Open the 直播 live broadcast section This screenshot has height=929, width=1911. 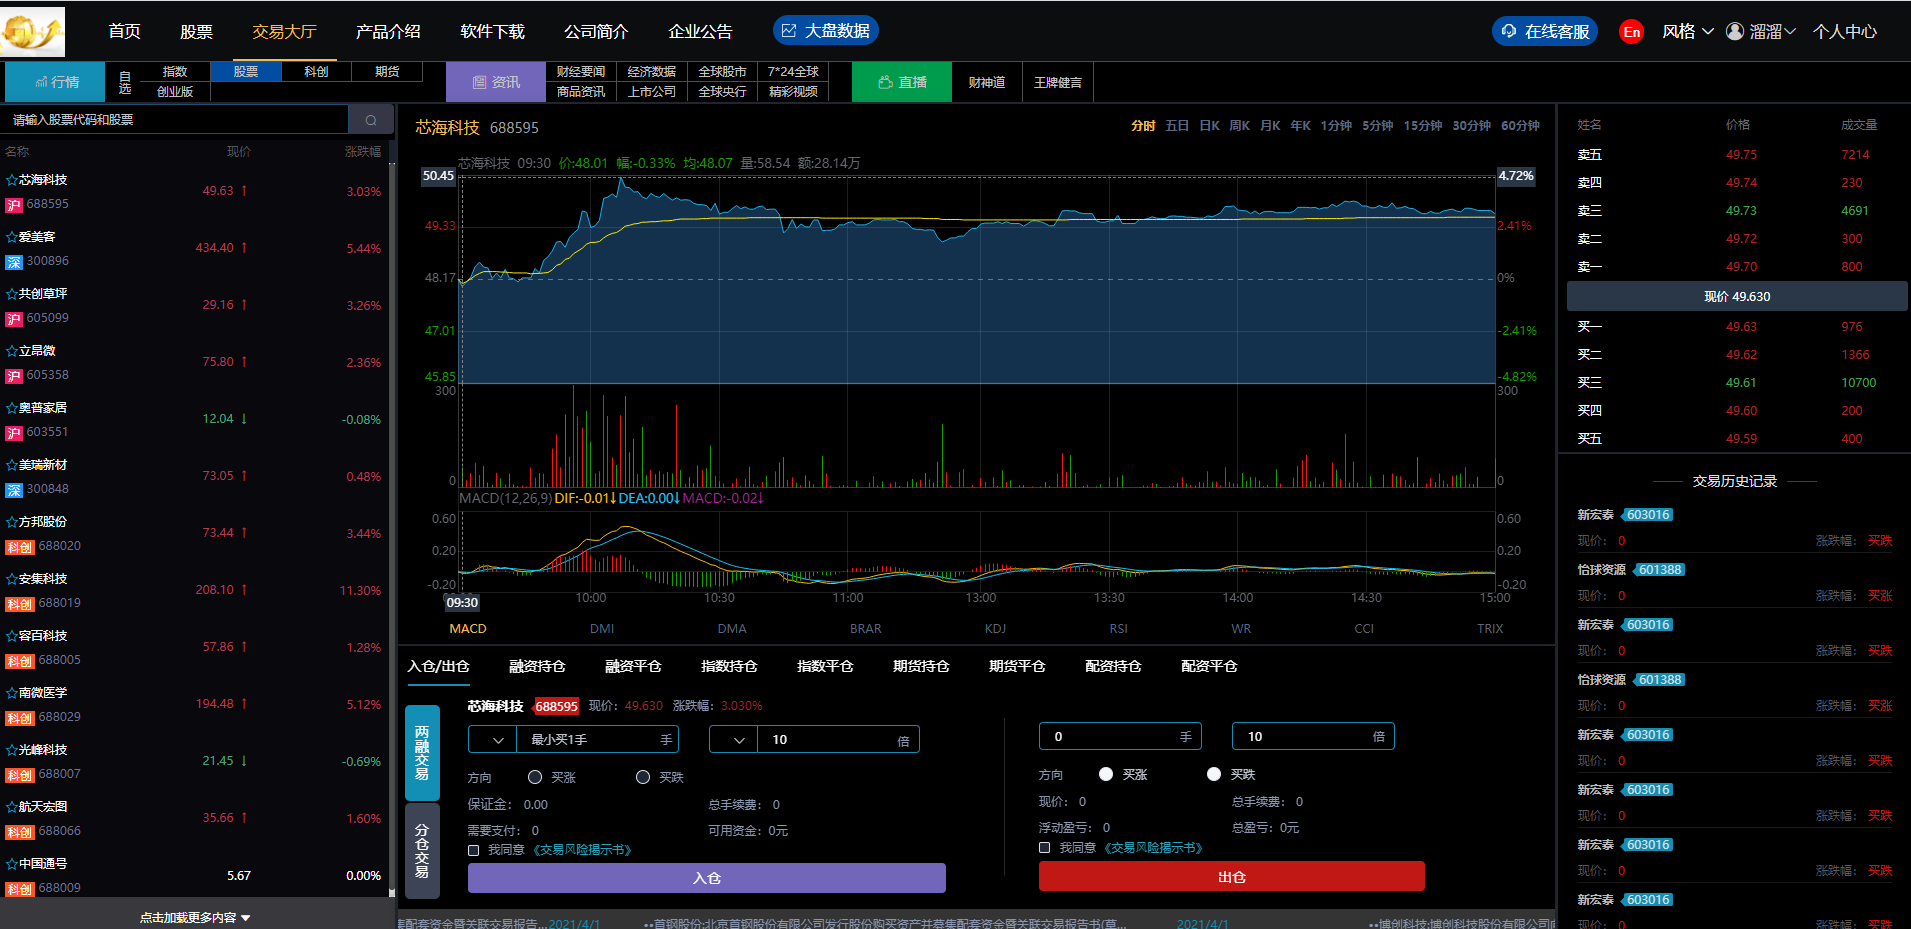pos(901,82)
